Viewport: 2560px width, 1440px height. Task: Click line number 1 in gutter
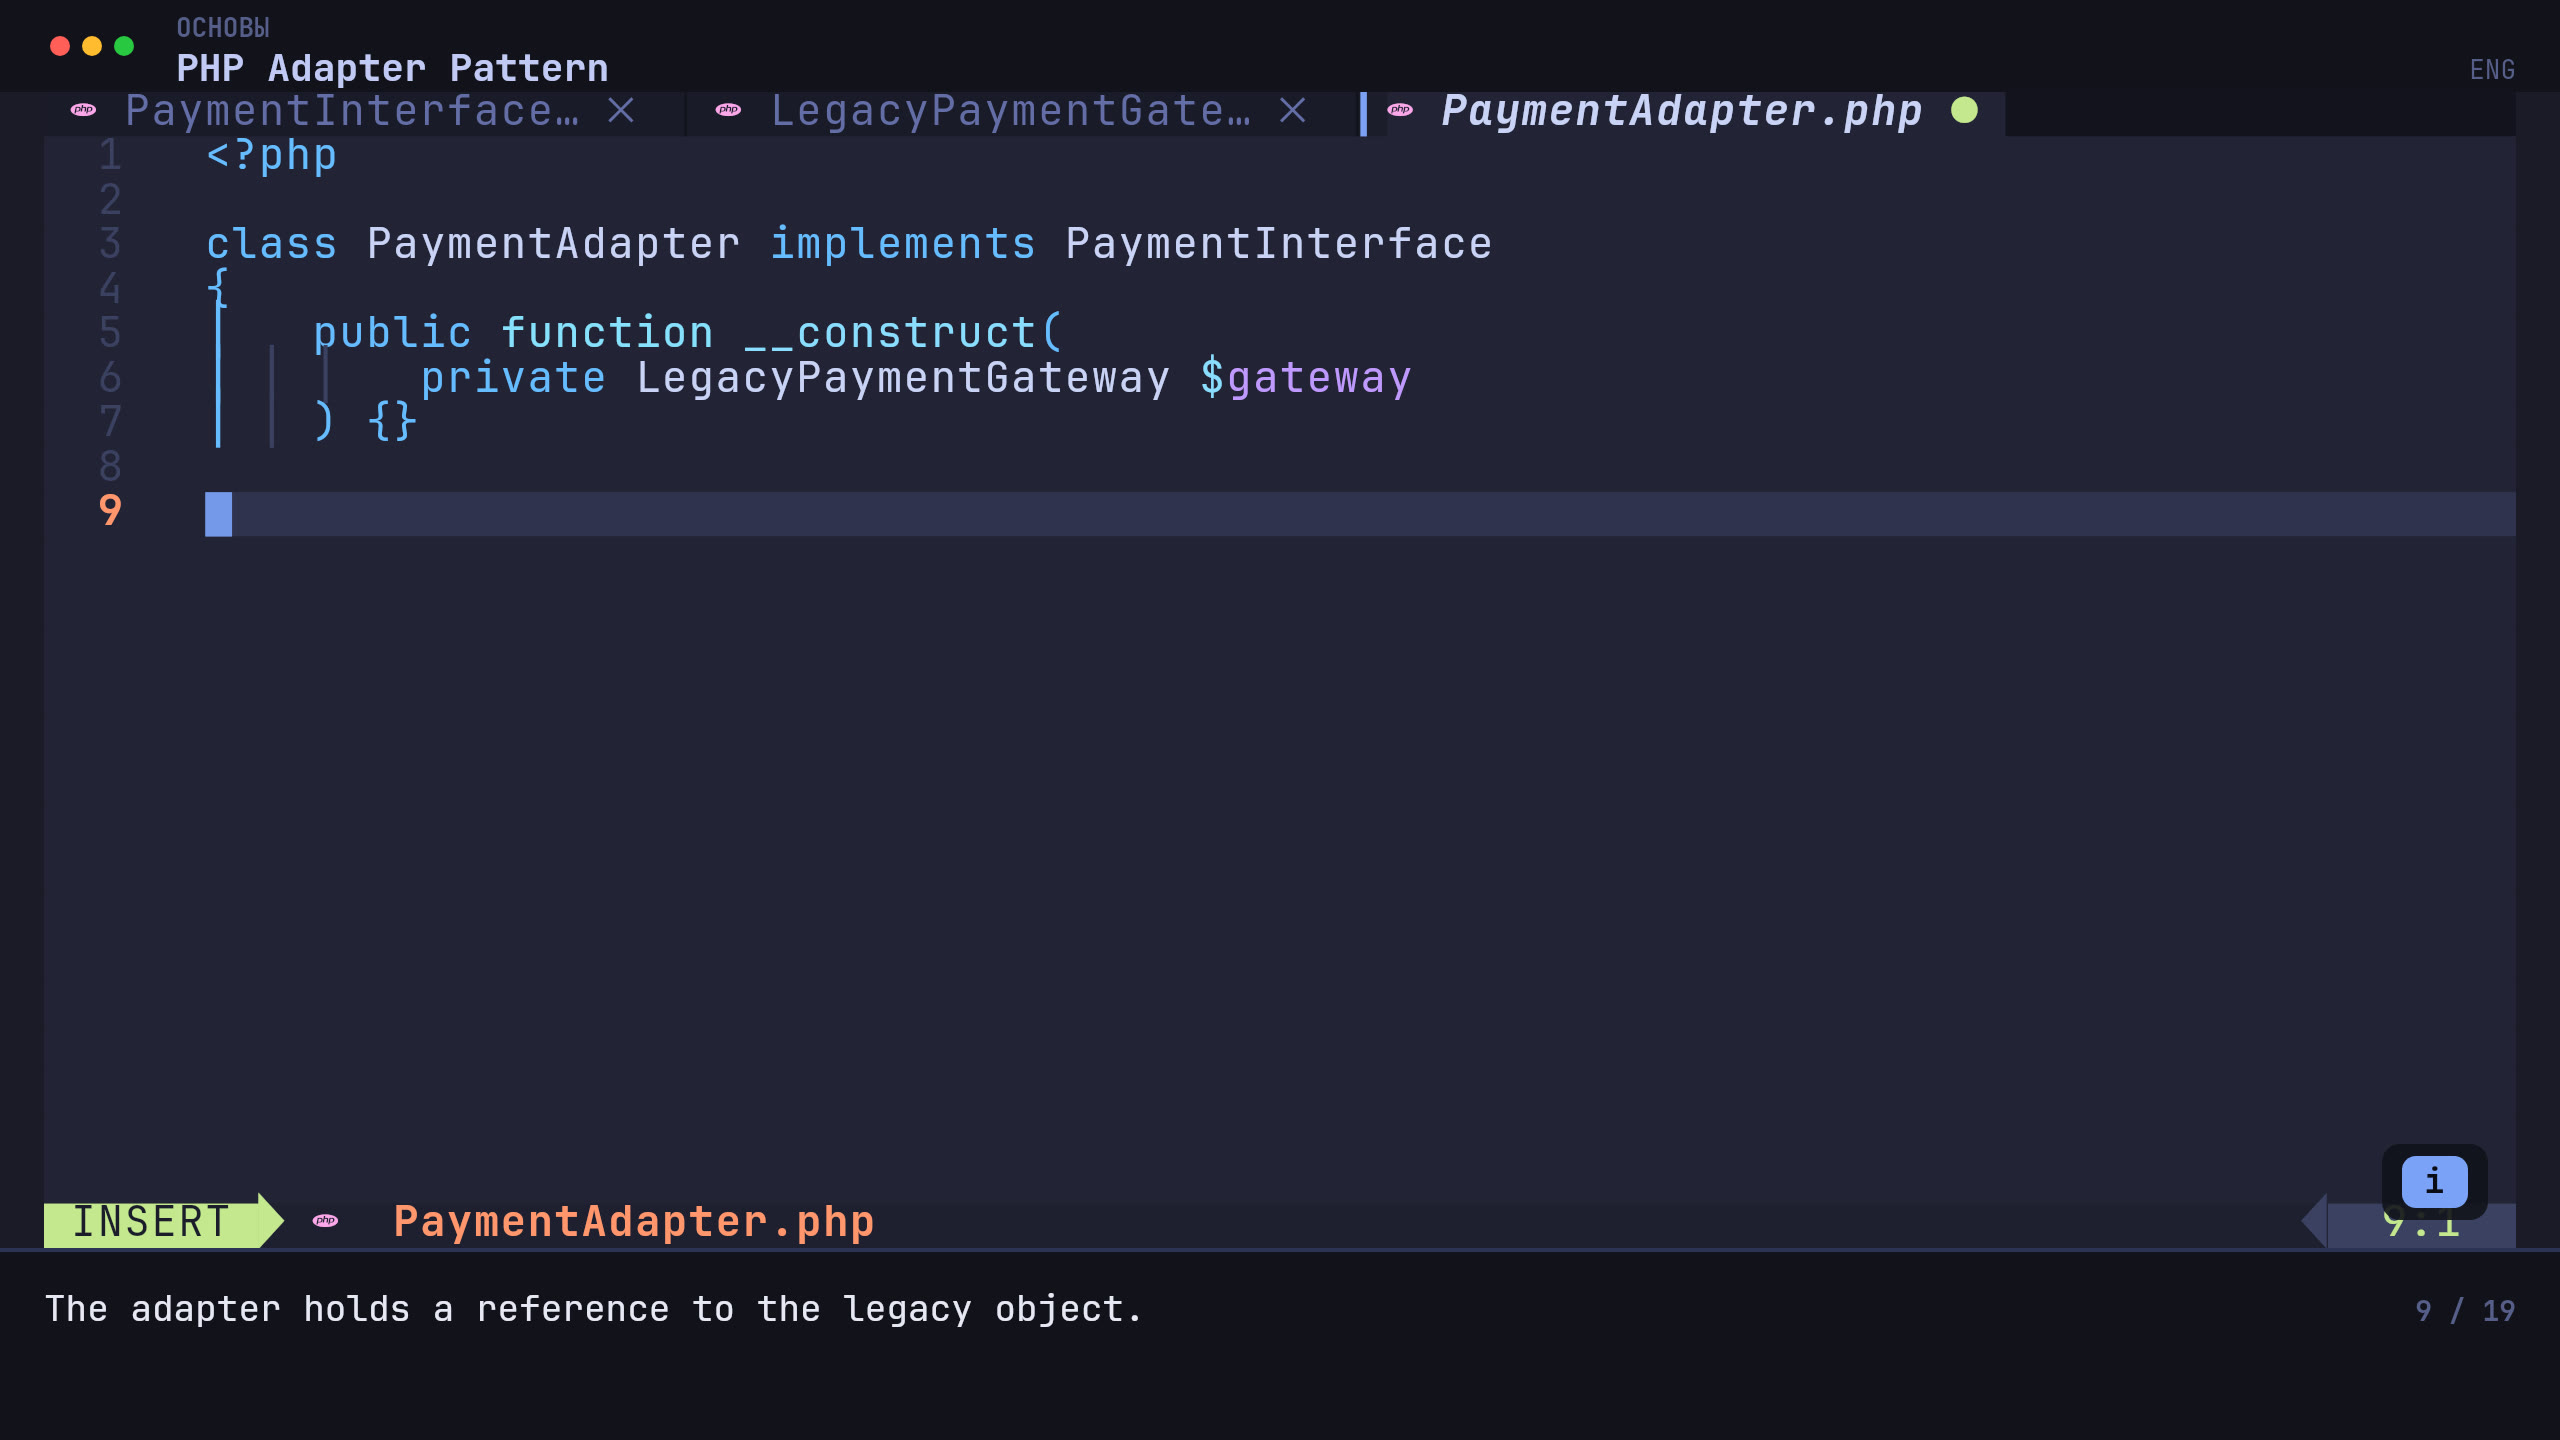click(x=110, y=155)
